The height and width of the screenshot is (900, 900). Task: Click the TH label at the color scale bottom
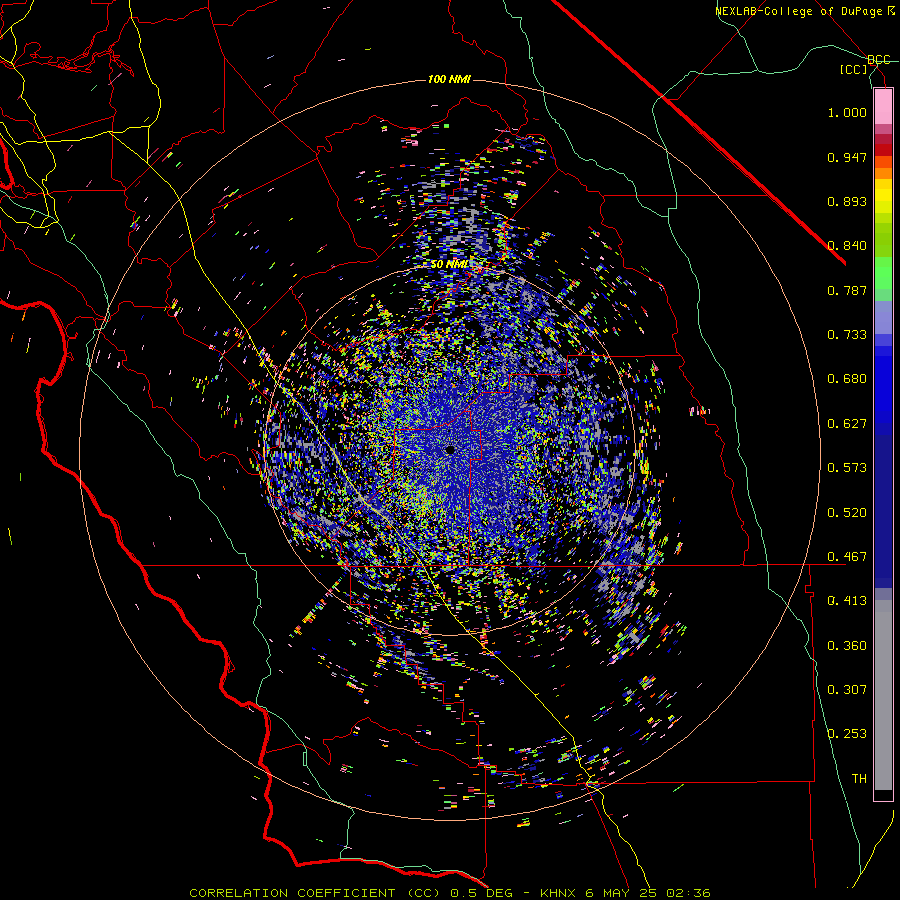tap(859, 779)
